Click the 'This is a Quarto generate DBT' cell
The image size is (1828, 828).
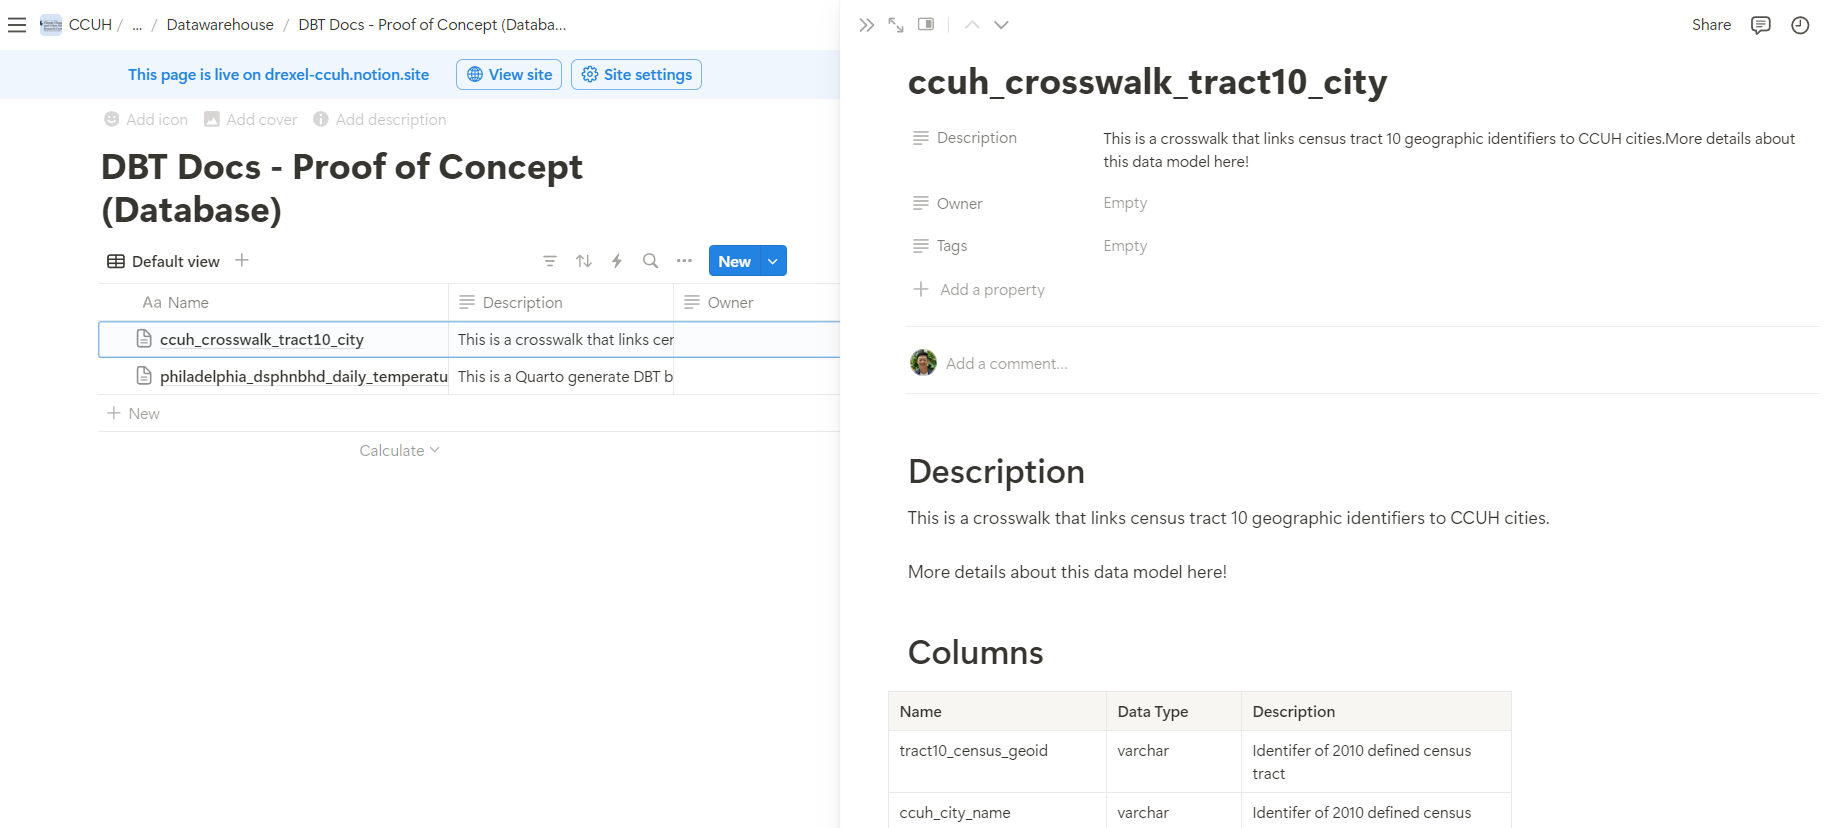[x=561, y=376]
